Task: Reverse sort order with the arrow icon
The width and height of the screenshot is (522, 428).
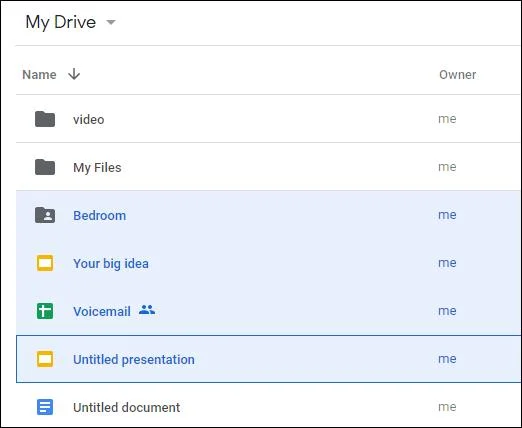Action: tap(74, 74)
